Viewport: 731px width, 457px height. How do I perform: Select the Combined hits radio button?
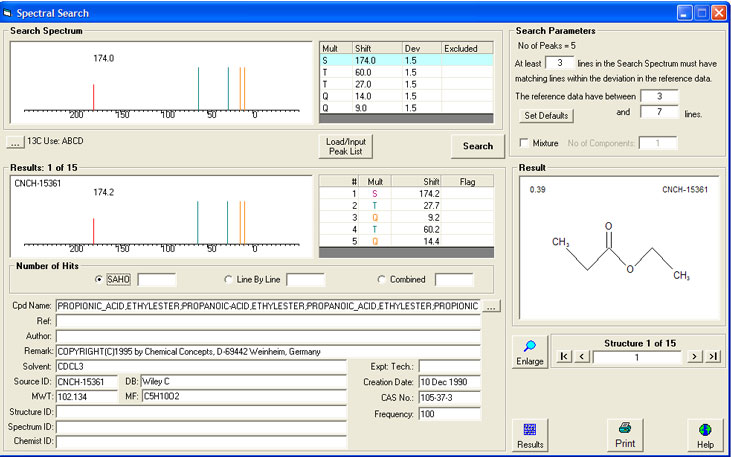(382, 279)
